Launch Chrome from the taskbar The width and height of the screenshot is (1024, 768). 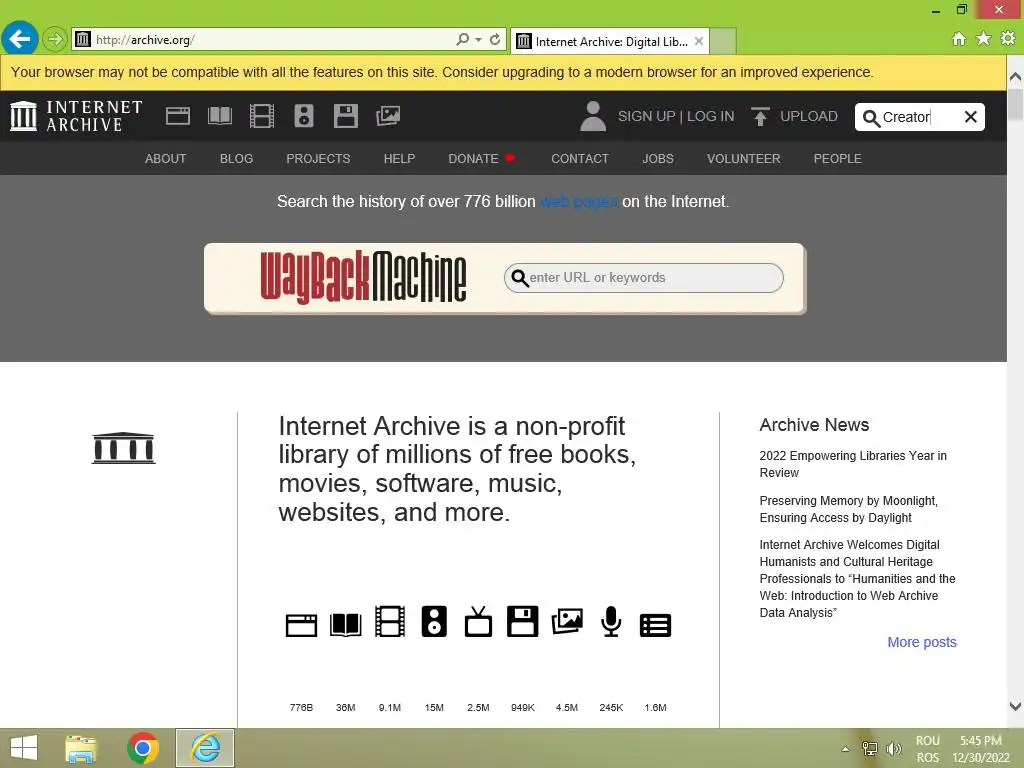pos(143,748)
